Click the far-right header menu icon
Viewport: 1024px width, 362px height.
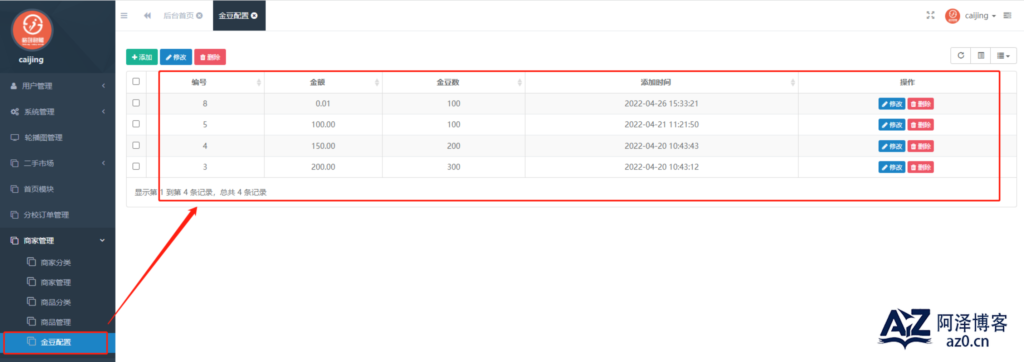pyautogui.click(x=1007, y=16)
